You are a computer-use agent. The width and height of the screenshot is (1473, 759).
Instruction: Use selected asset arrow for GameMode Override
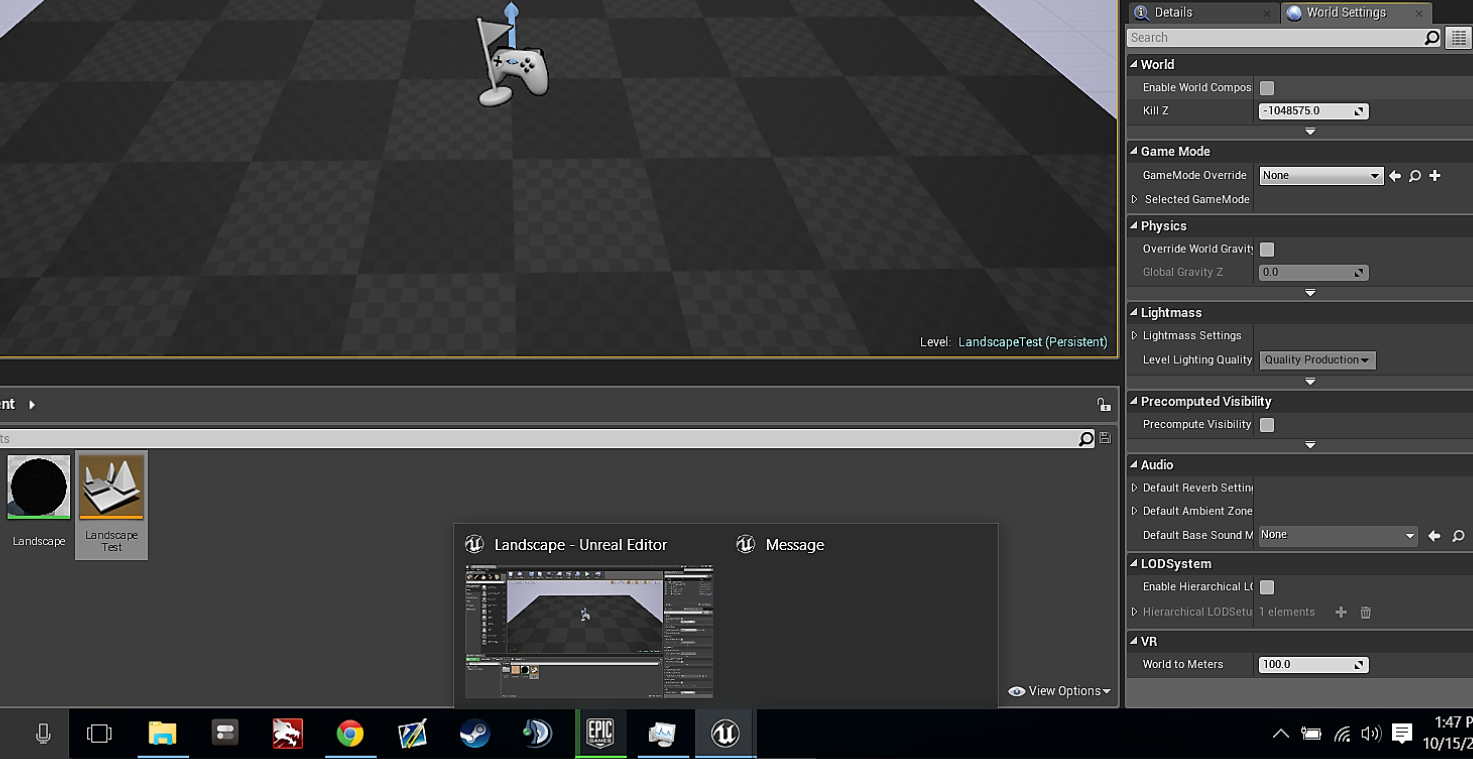[x=1395, y=176]
